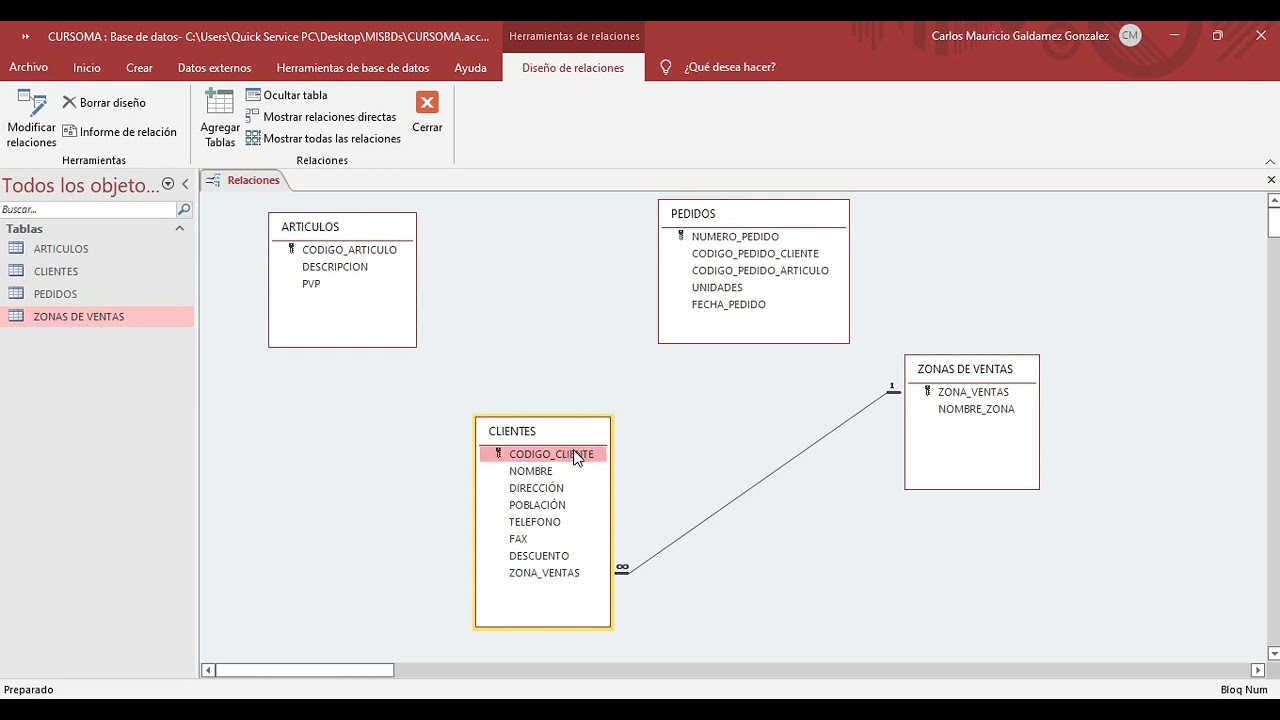Click Ocultar tabla
The height and width of the screenshot is (720, 1280).
(287, 95)
